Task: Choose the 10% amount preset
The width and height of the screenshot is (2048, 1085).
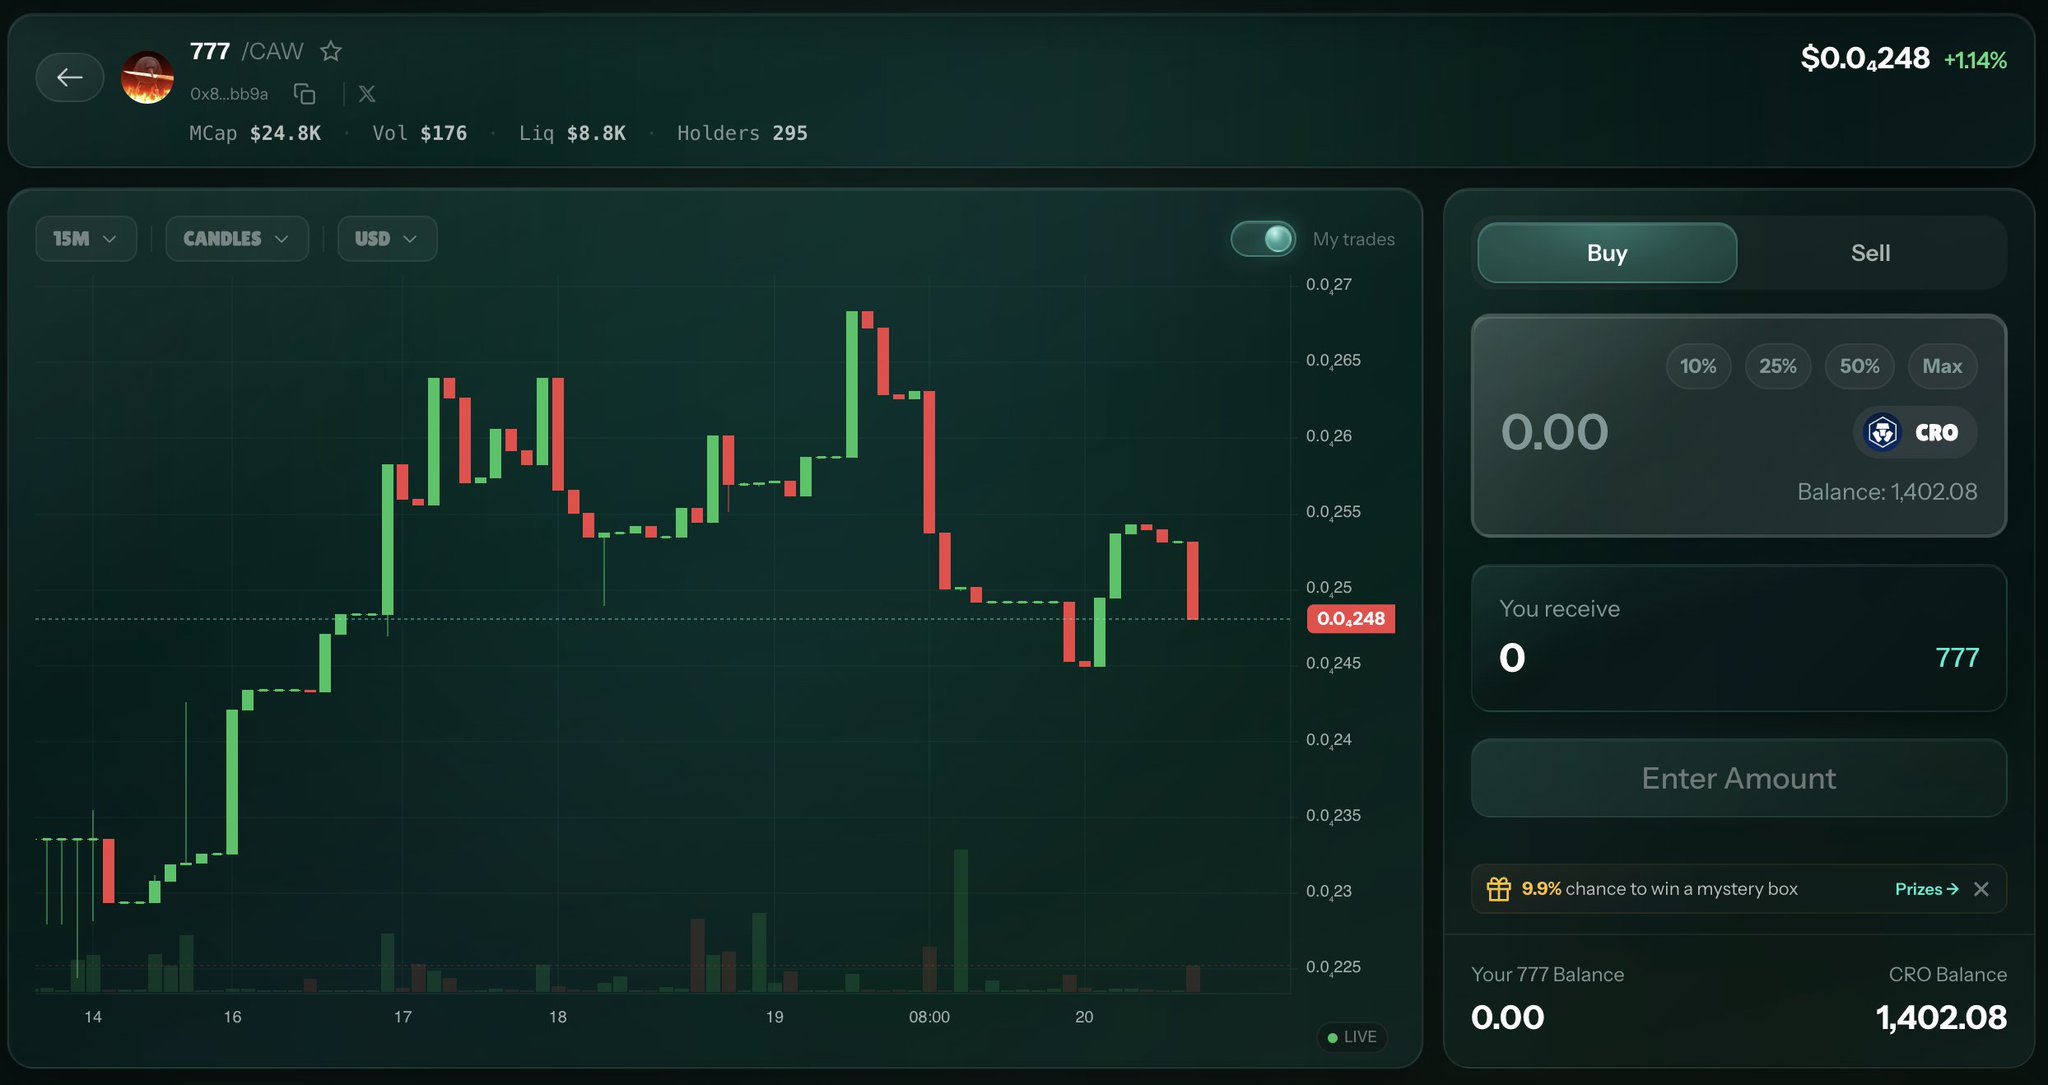Action: (1698, 366)
